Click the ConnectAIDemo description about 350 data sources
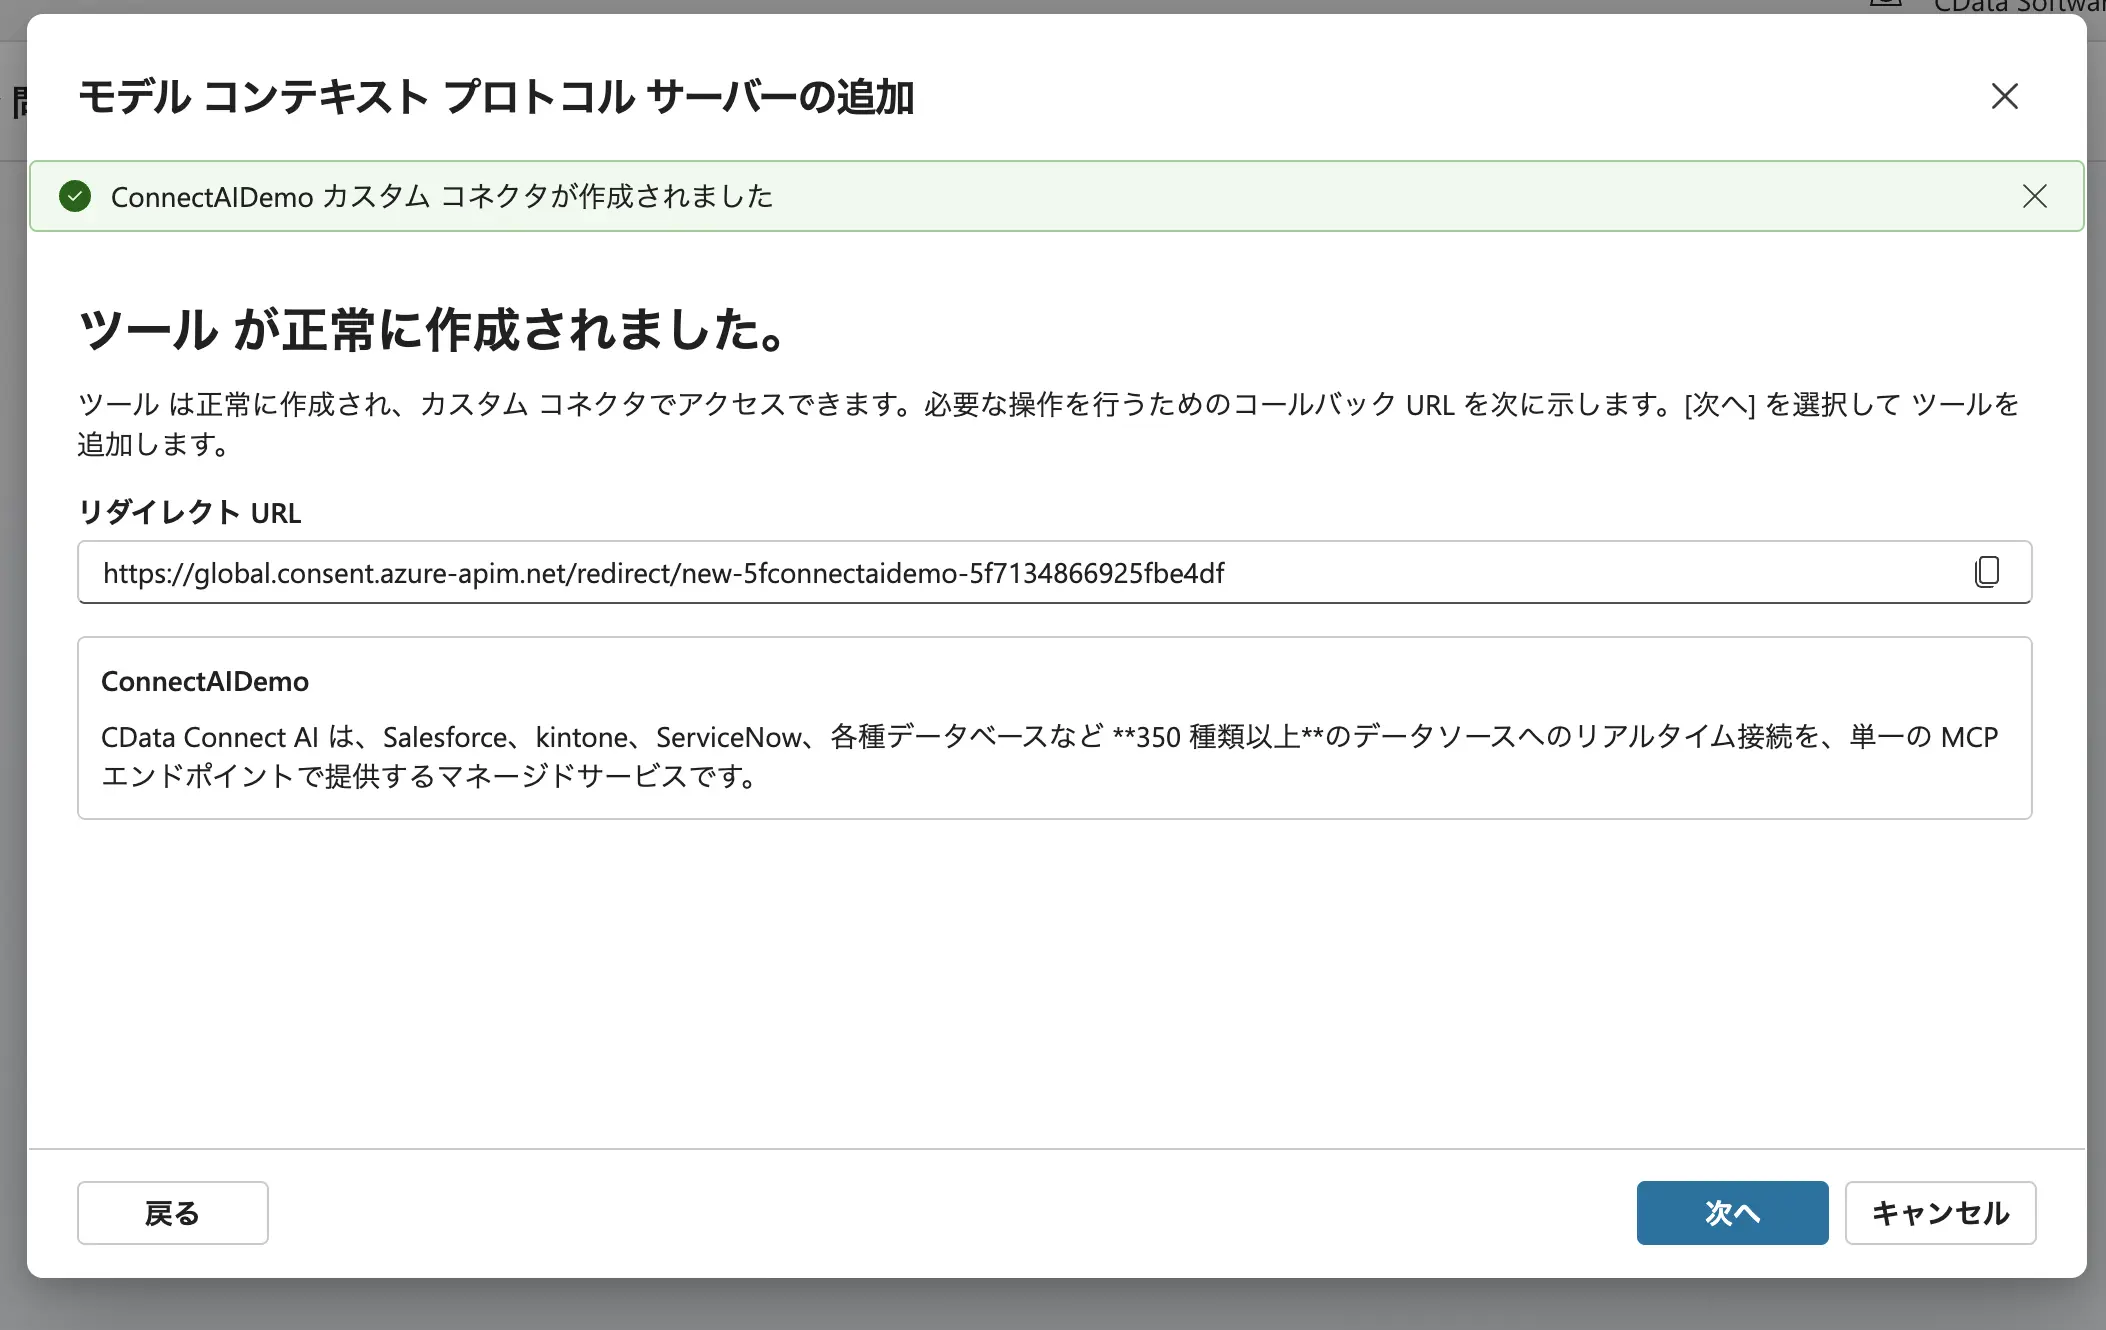 1048,755
